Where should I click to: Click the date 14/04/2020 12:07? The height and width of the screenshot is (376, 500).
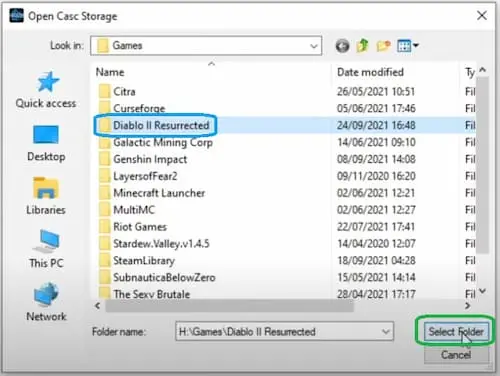(376, 244)
